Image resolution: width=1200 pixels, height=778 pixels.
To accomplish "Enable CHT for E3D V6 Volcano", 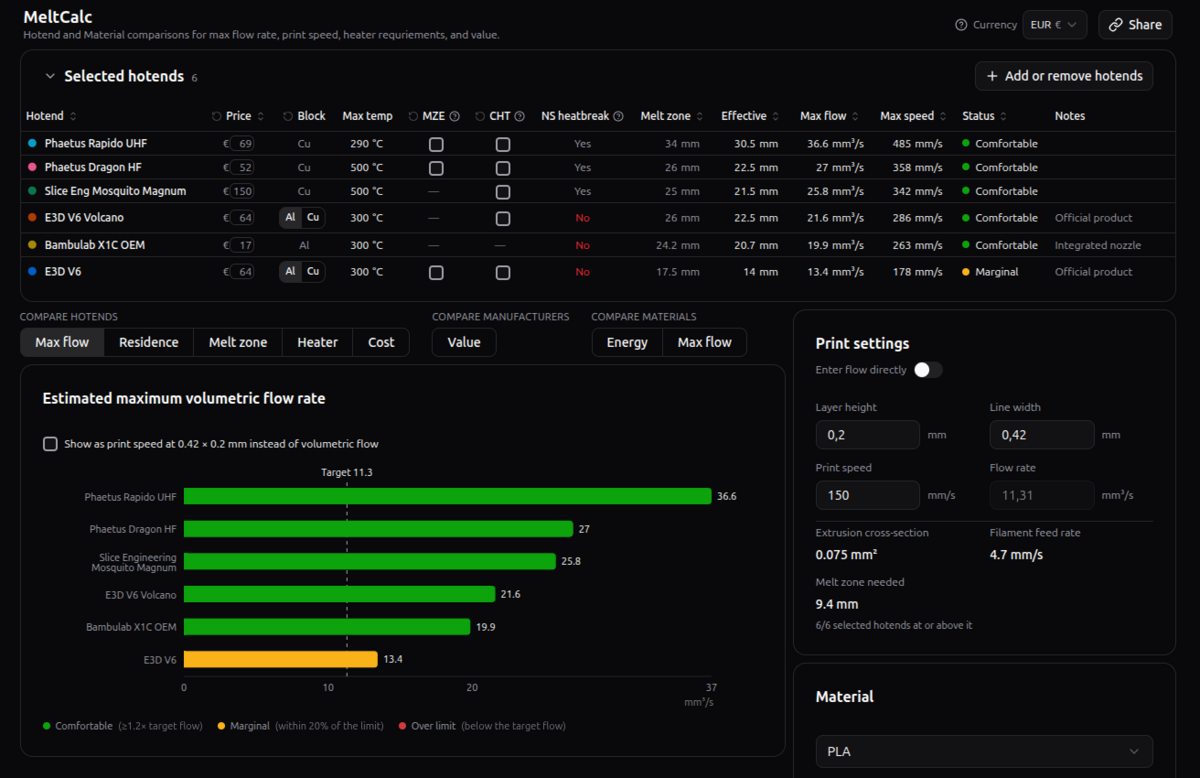I will pos(503,218).
